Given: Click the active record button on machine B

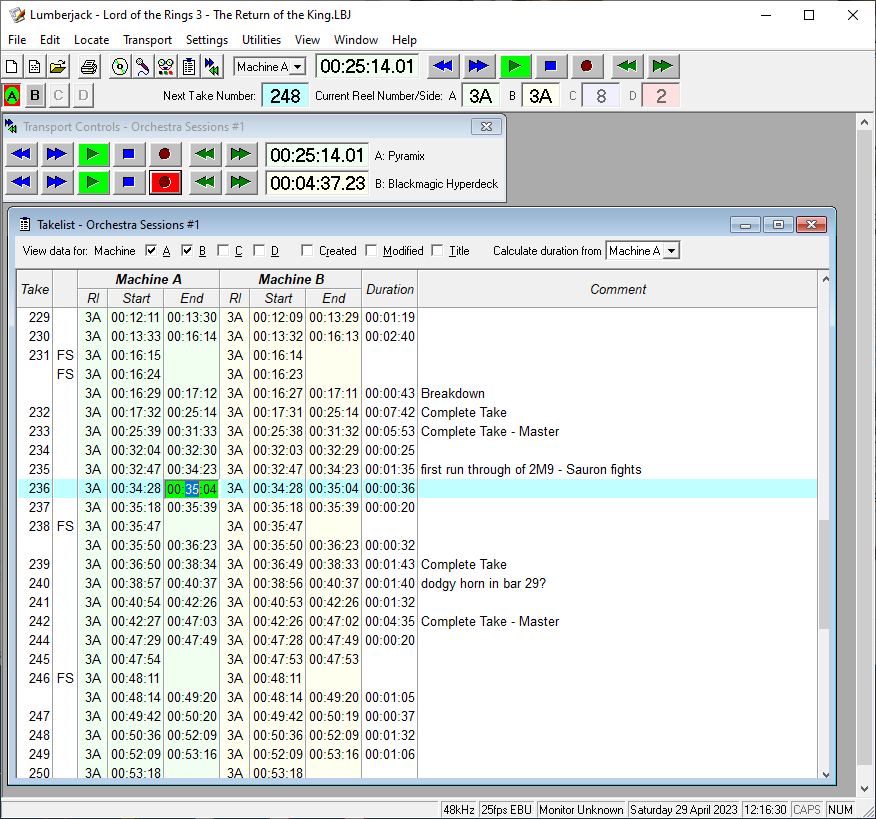Looking at the screenshot, I should click(x=165, y=182).
